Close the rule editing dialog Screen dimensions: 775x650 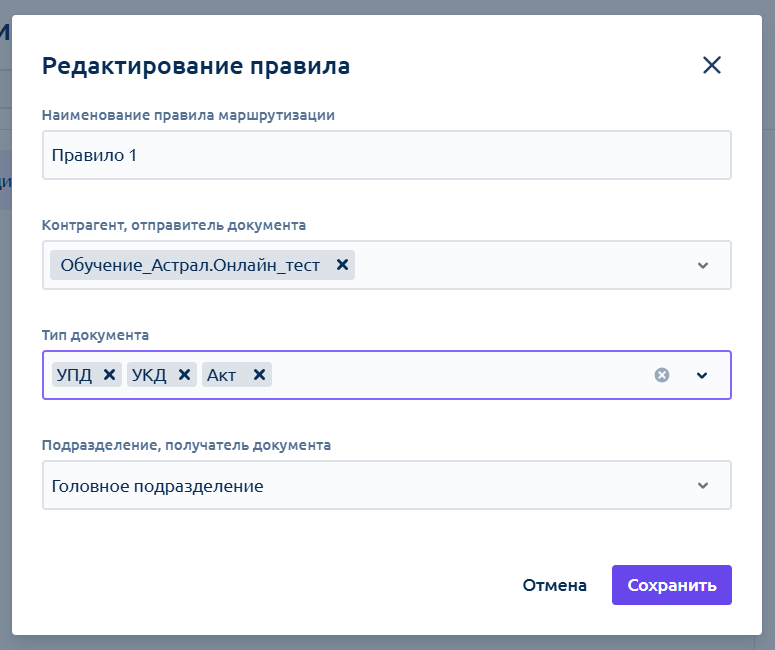[712, 65]
